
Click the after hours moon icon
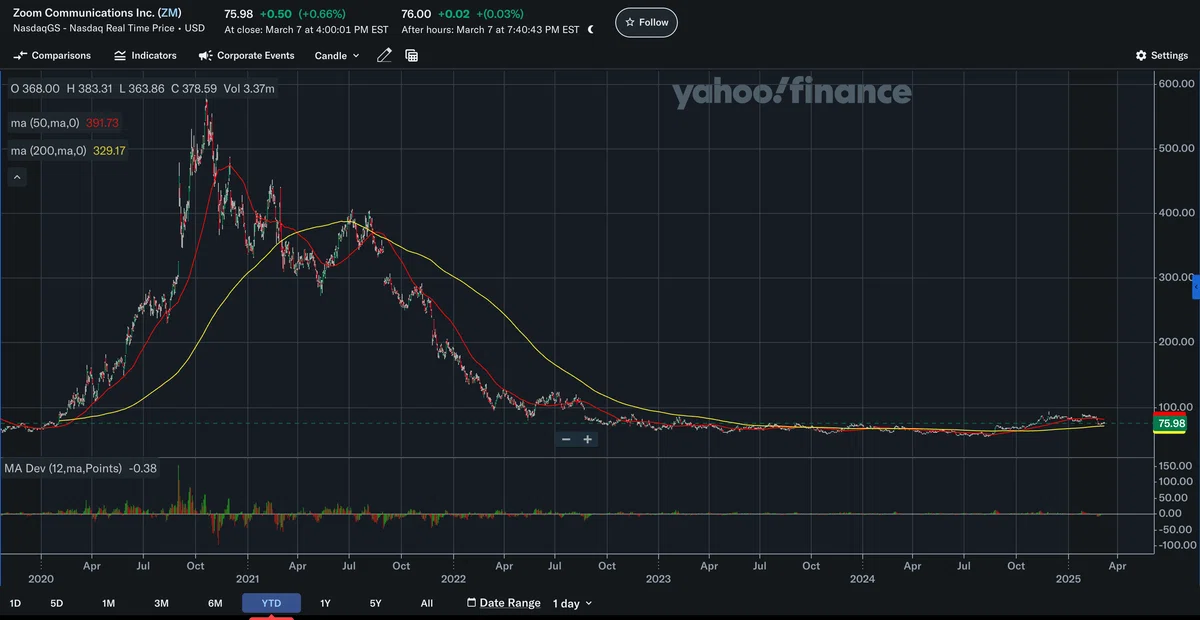pos(591,29)
